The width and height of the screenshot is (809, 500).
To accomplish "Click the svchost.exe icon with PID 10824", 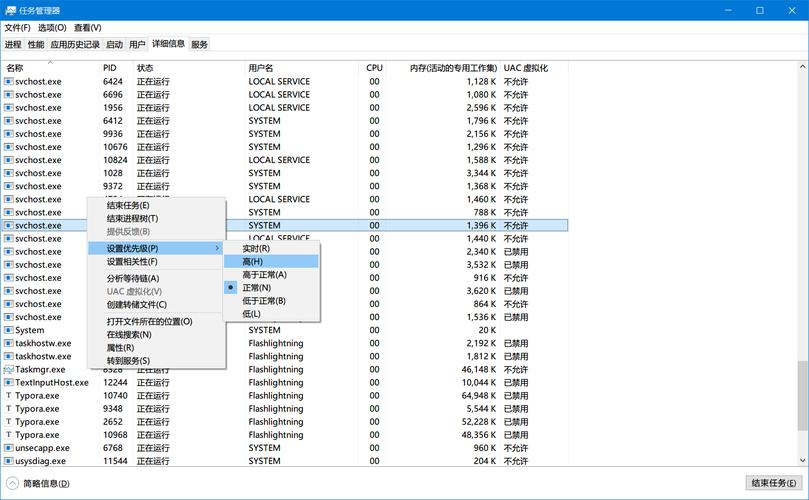I will pyautogui.click(x=9, y=160).
